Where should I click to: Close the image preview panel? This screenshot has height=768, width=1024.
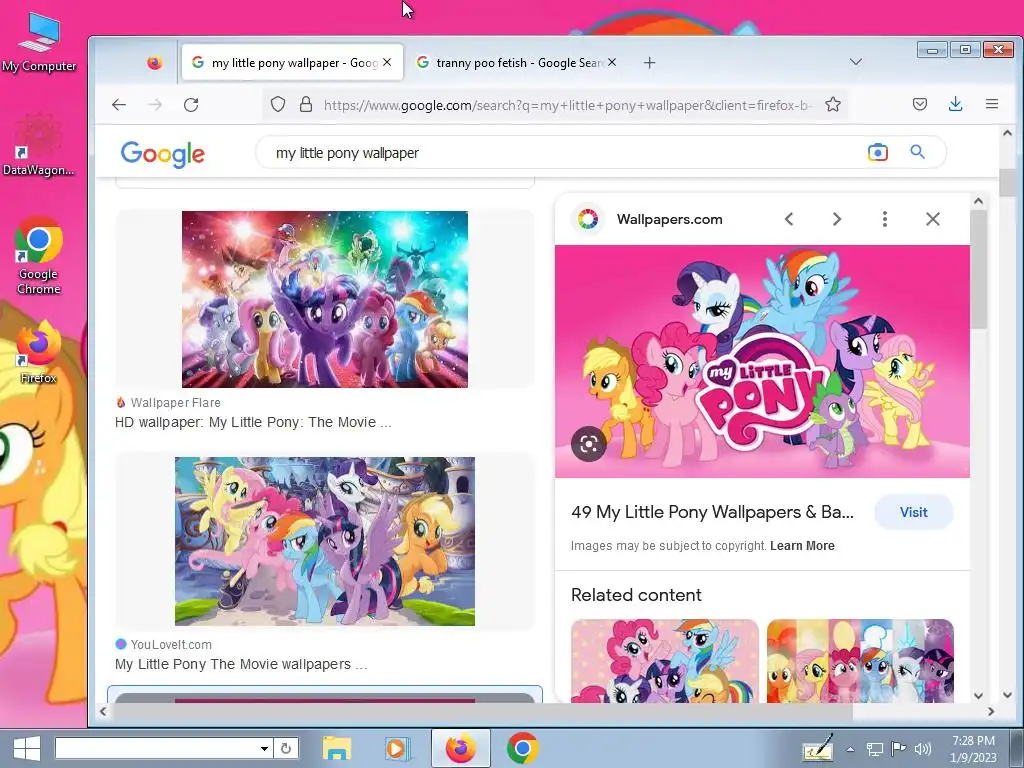[933, 219]
